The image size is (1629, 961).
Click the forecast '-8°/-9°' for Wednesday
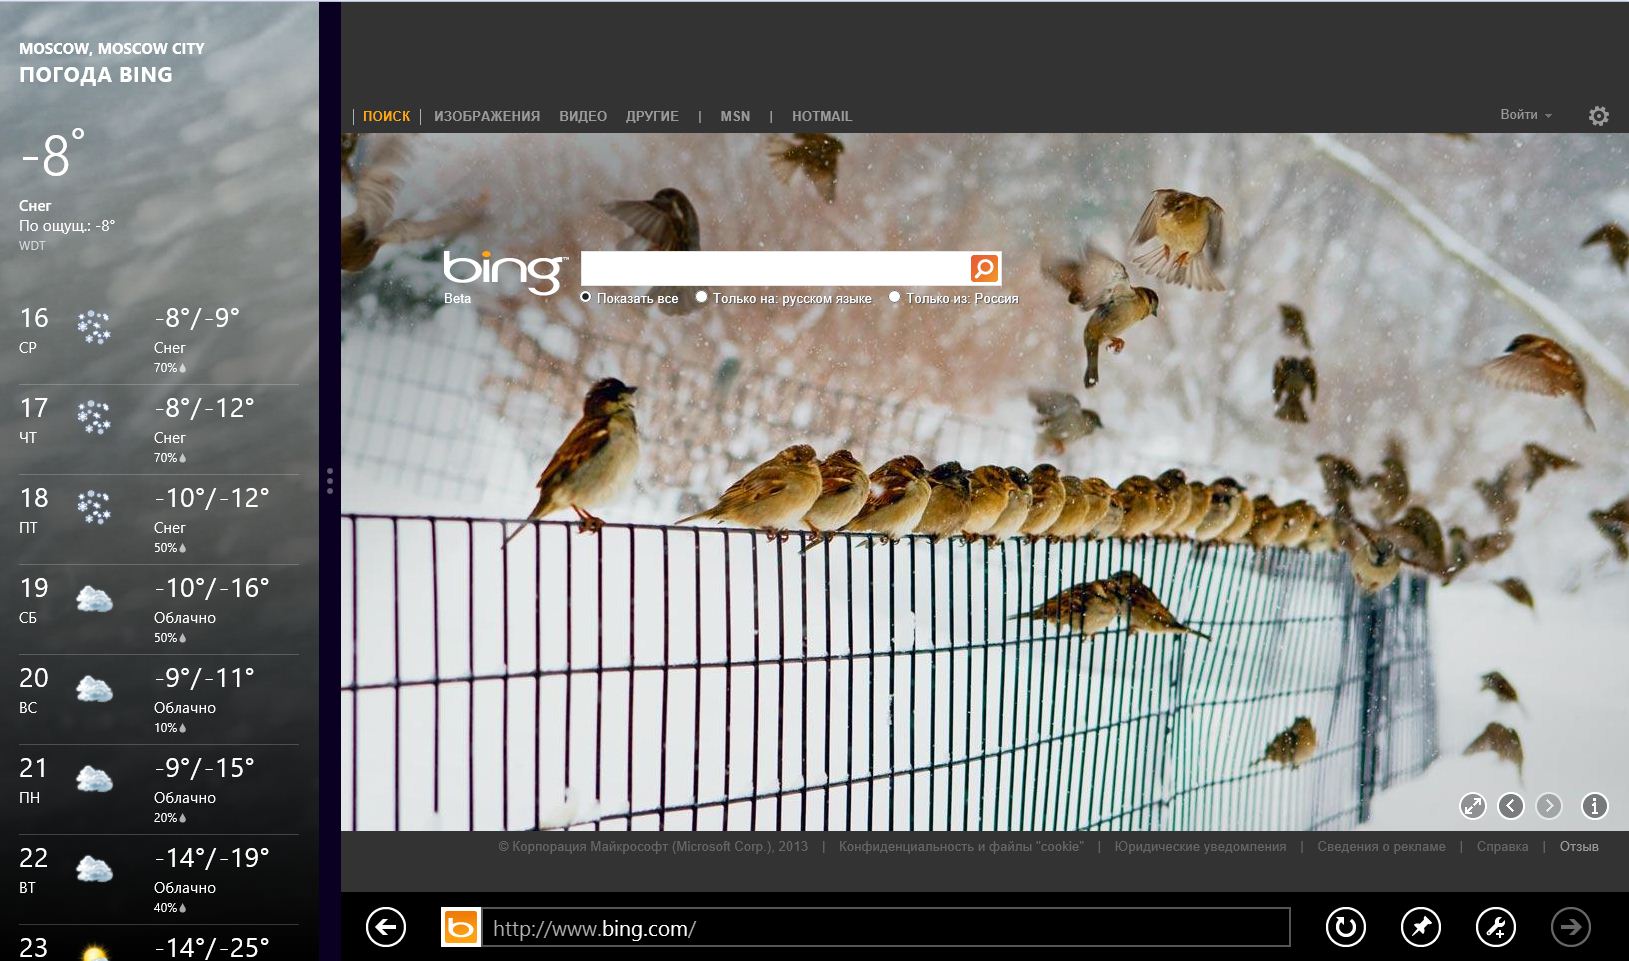coord(197,318)
